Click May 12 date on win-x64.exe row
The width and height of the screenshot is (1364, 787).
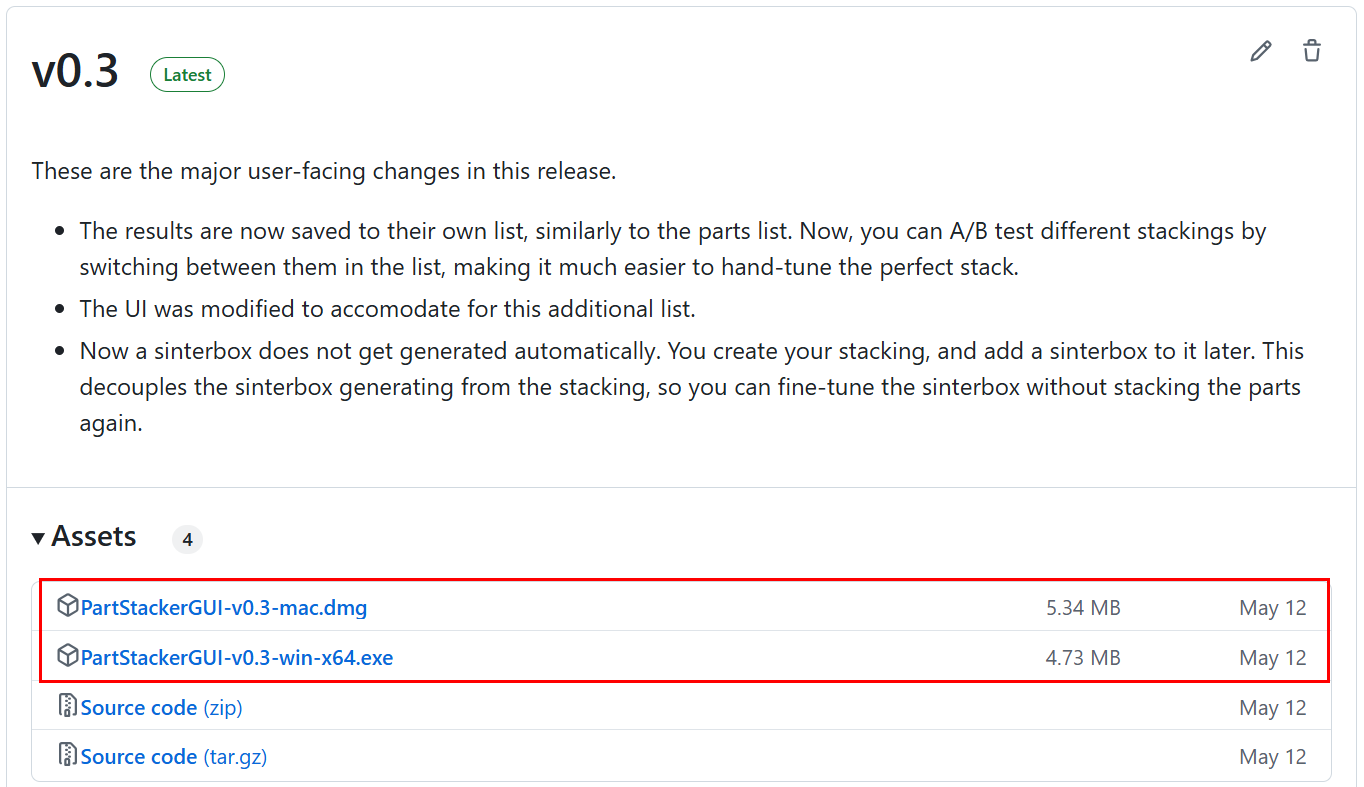[x=1272, y=658]
